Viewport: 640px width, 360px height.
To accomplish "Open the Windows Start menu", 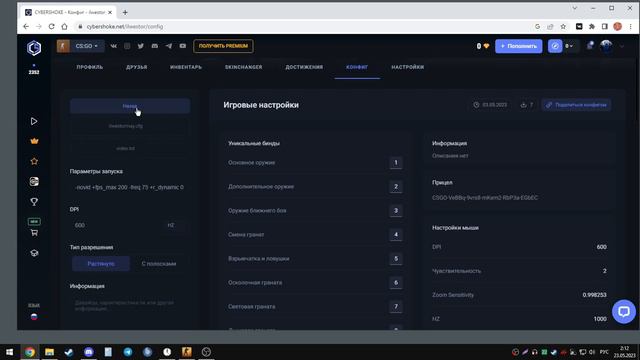I will point(9,352).
